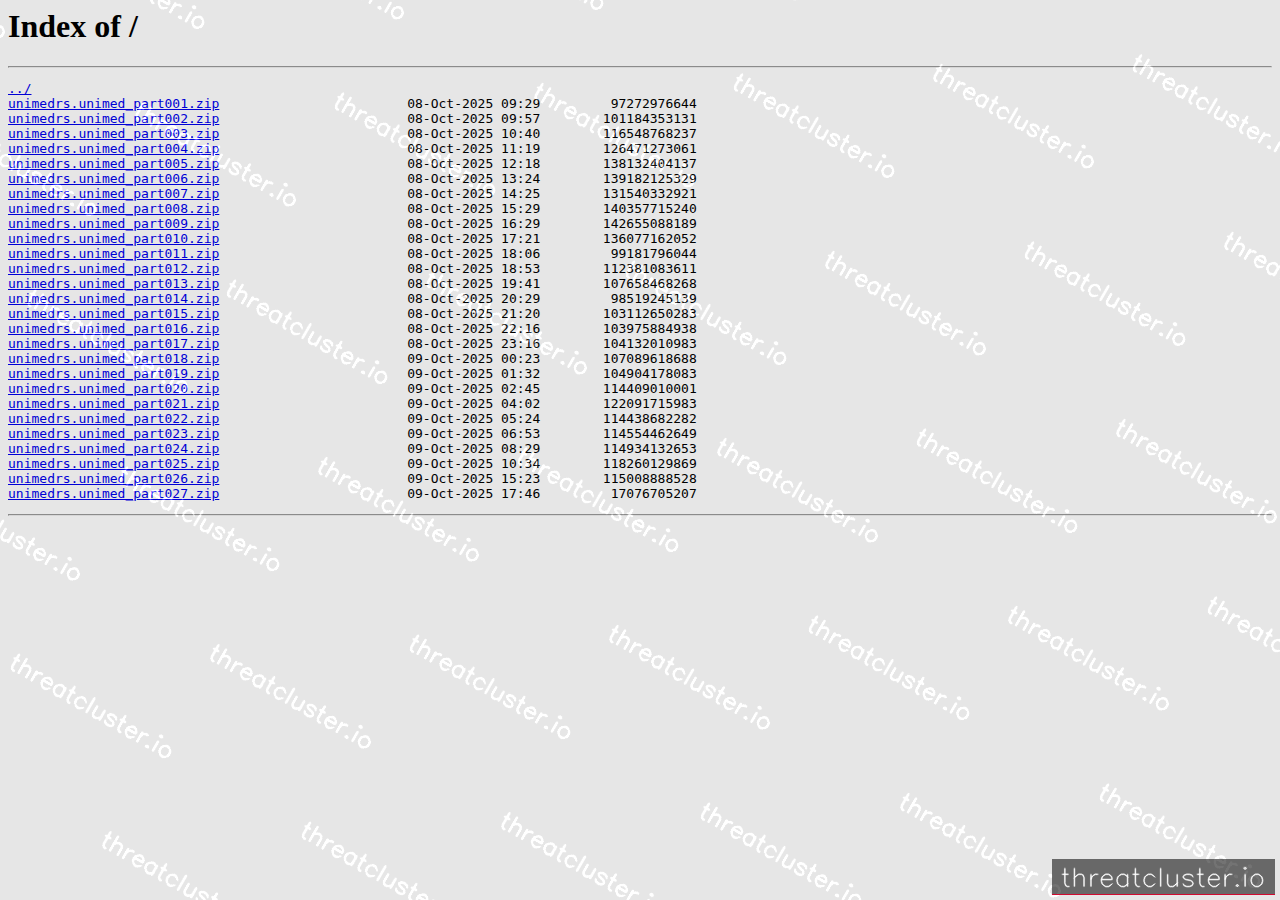This screenshot has width=1280, height=900.
Task: Download unimedrs.unimed_part015.zip
Action: click(x=114, y=314)
